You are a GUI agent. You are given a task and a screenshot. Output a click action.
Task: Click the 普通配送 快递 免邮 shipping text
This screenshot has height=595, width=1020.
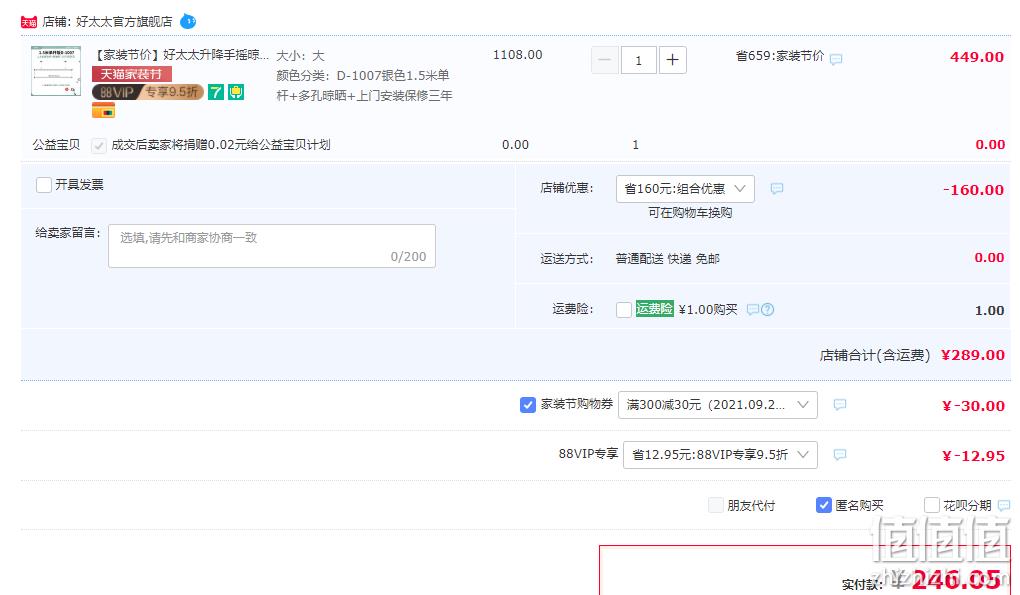point(667,259)
